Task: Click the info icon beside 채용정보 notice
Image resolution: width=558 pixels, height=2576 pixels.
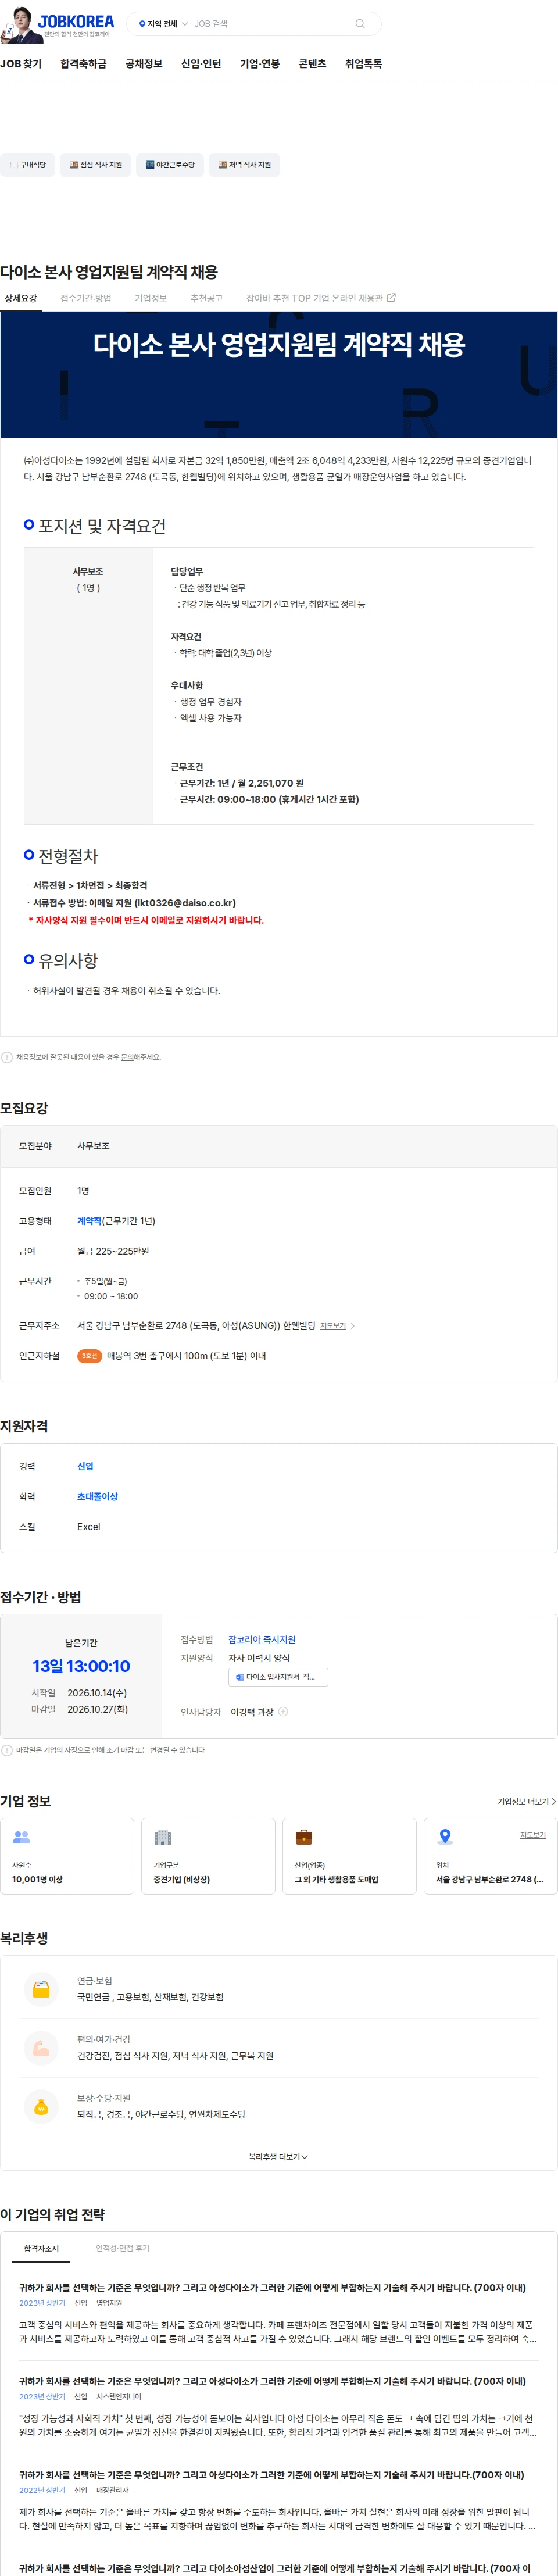Action: click(x=7, y=1058)
